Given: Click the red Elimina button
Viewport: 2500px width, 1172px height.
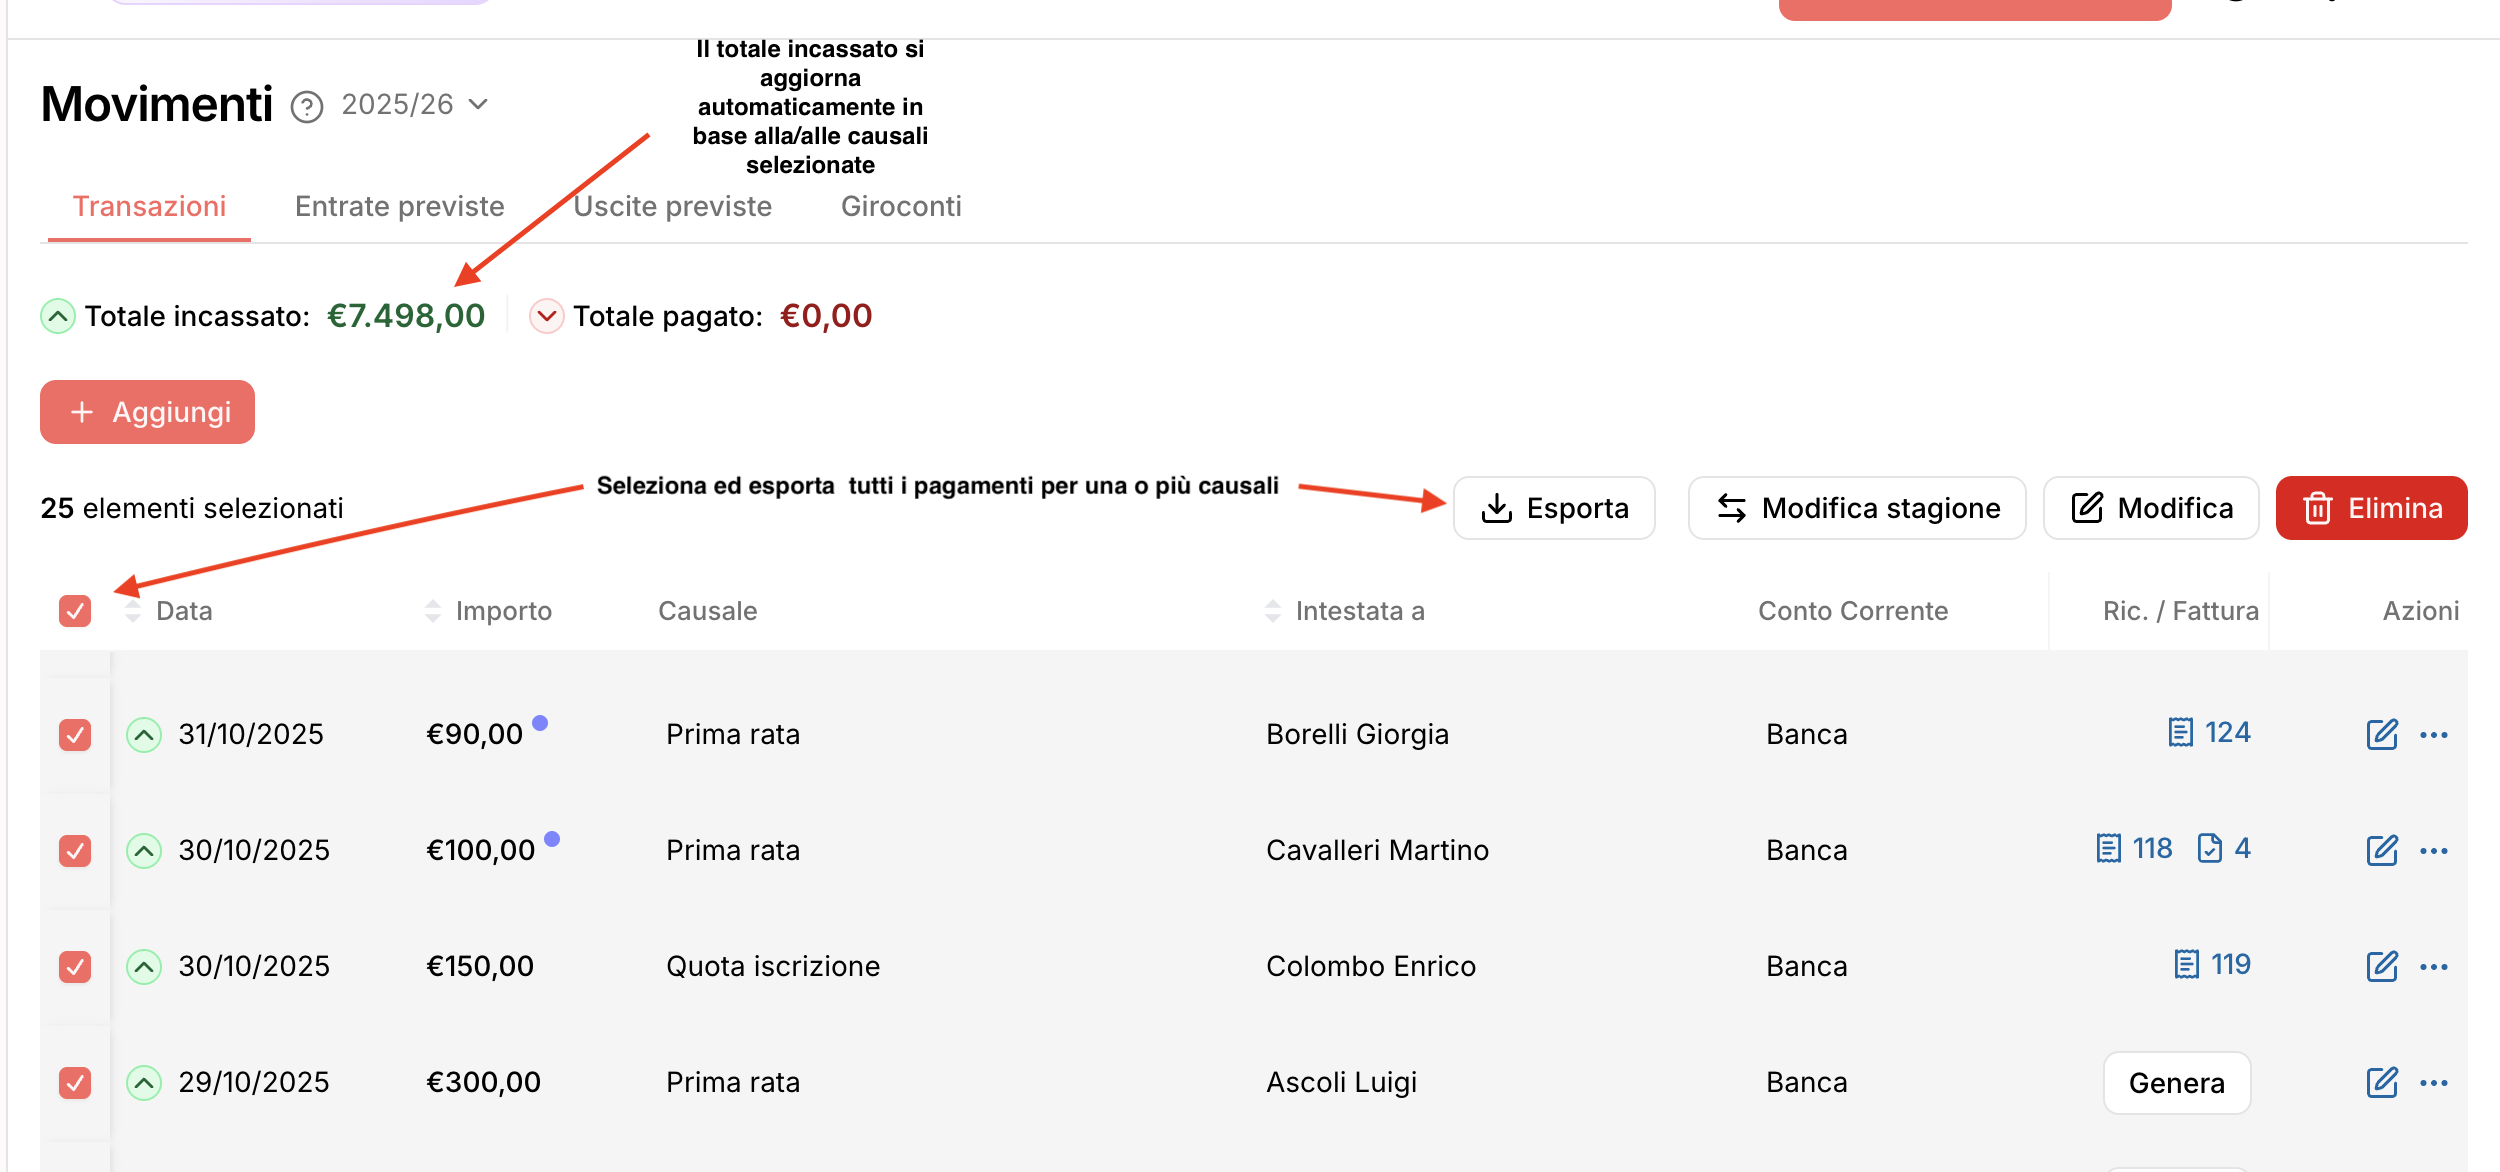Looking at the screenshot, I should pyautogui.click(x=2370, y=508).
